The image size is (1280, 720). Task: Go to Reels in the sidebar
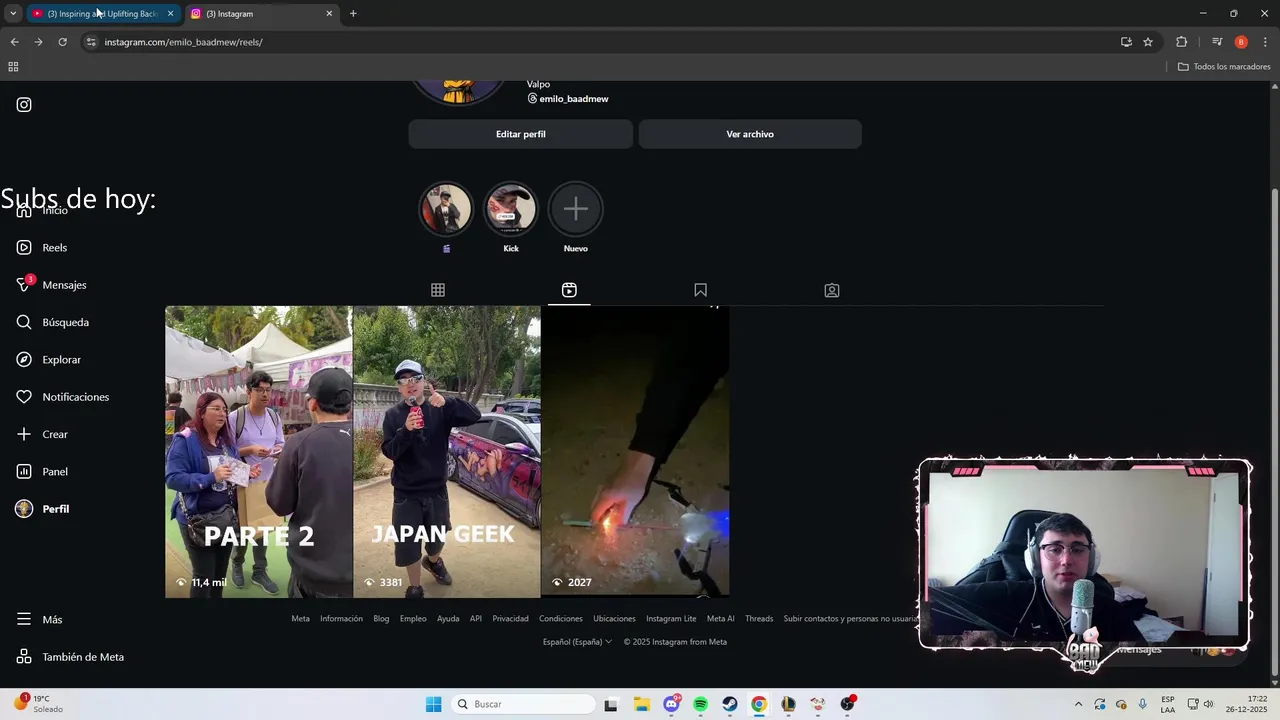coord(42,247)
